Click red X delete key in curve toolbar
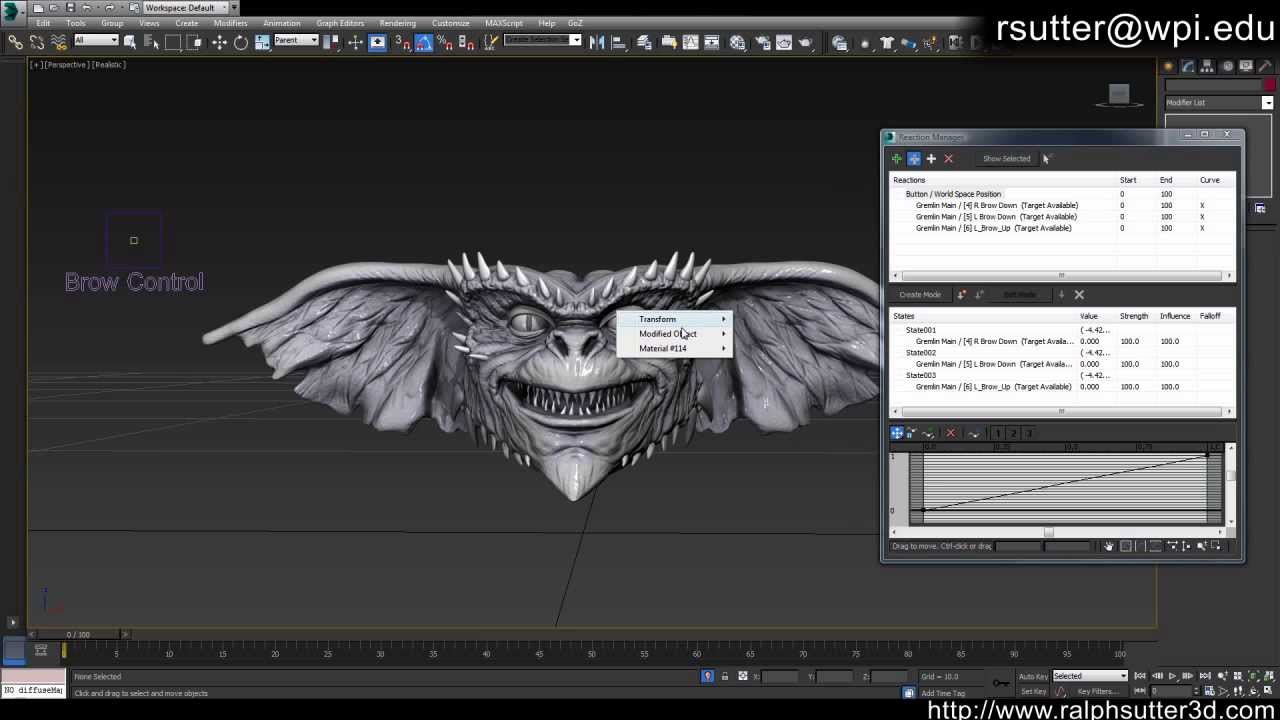Image resolution: width=1280 pixels, height=720 pixels. coord(950,433)
